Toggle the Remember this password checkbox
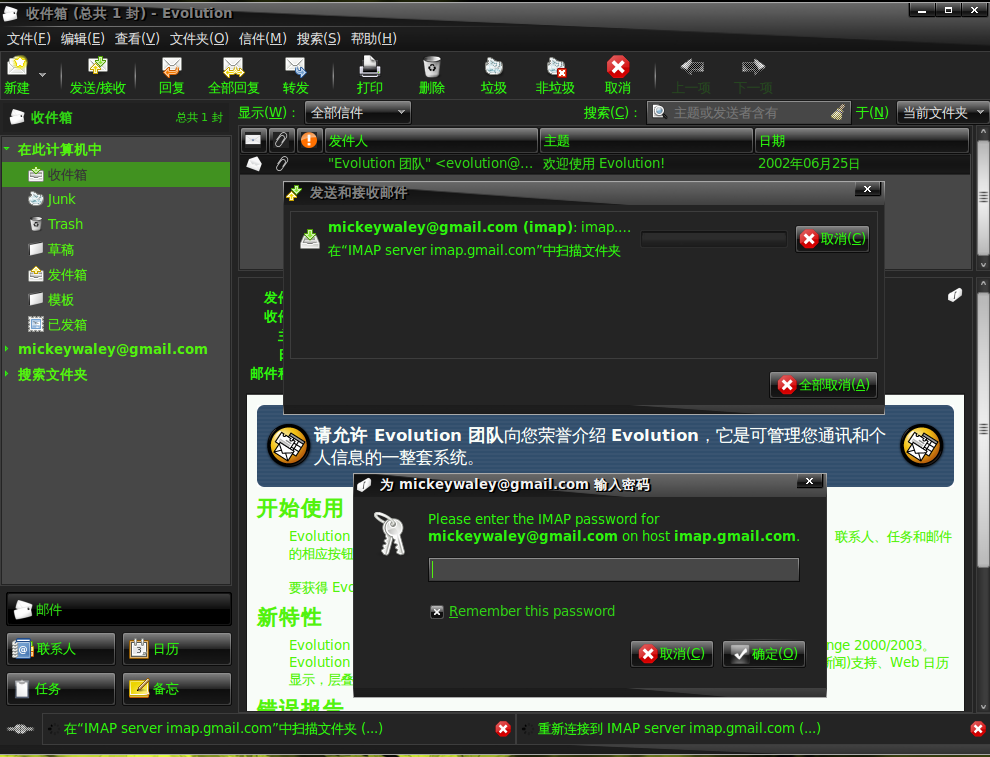Image resolution: width=990 pixels, height=757 pixels. tap(436, 611)
